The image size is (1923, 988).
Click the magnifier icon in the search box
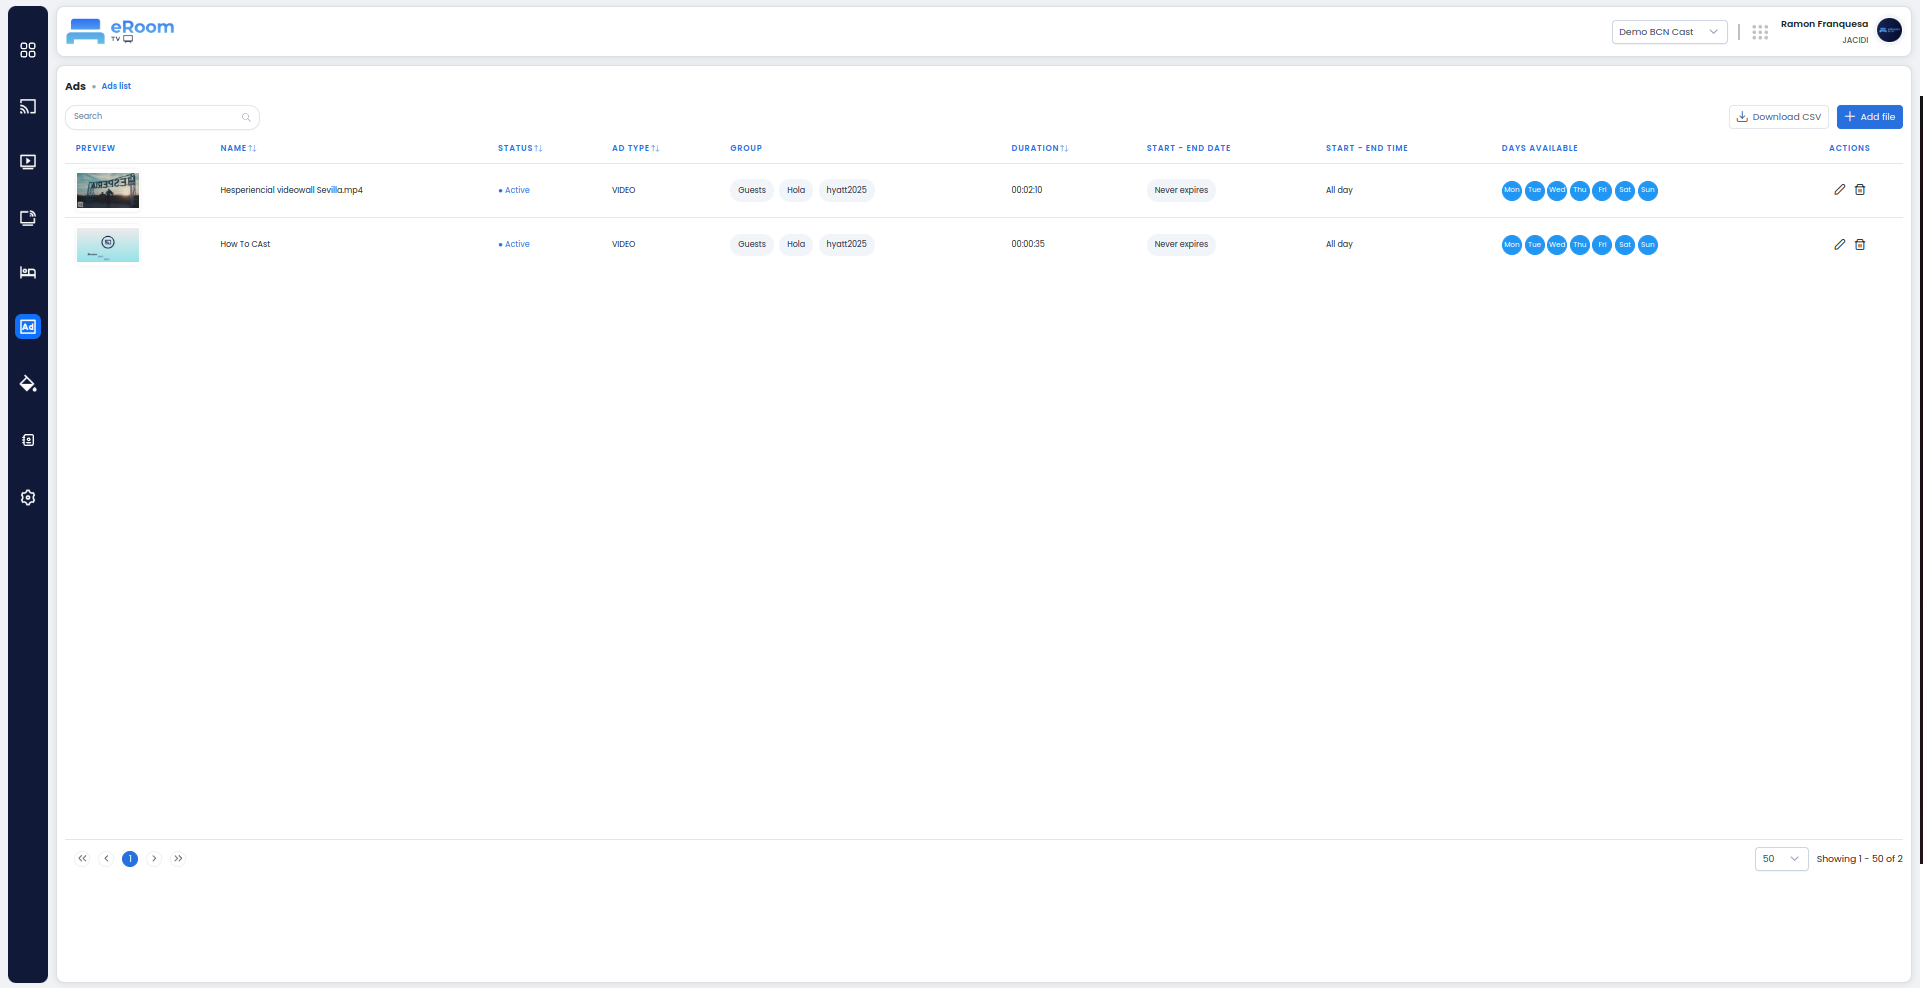pos(246,118)
